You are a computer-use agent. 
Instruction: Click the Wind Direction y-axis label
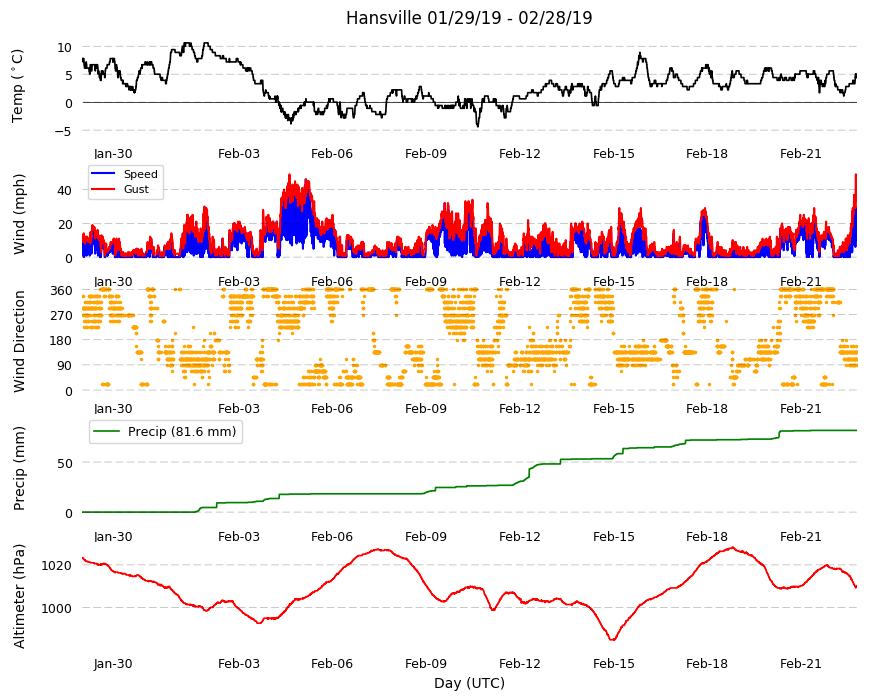pyautogui.click(x=19, y=341)
